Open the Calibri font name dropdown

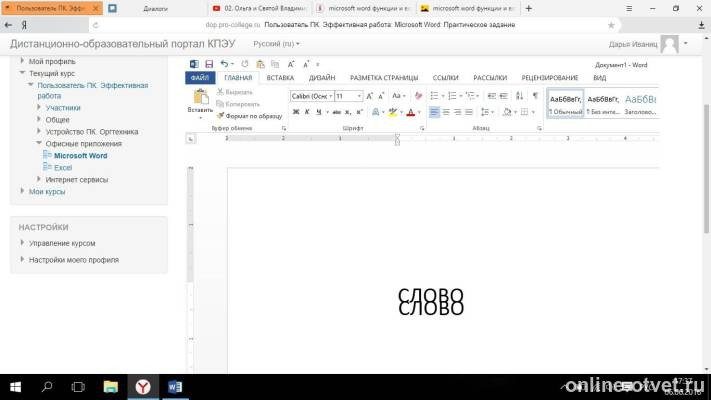pos(331,96)
